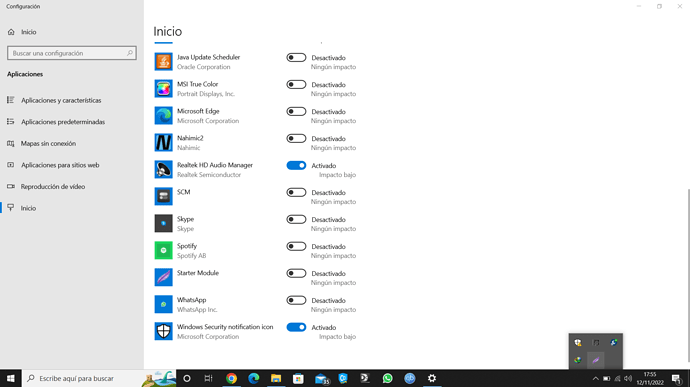The width and height of the screenshot is (690, 387).
Task: Open Google Chrome from the taskbar
Action: pos(231,378)
